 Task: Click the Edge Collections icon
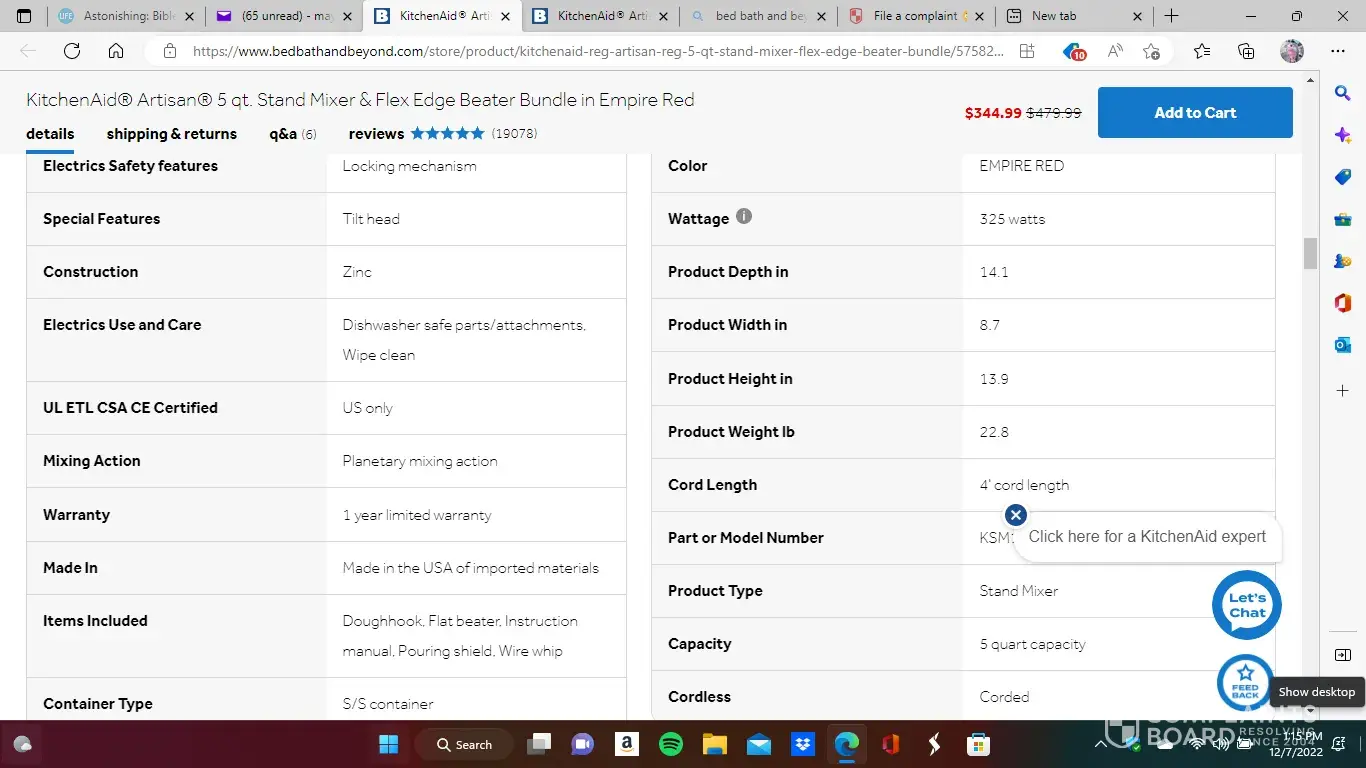pyautogui.click(x=1246, y=51)
